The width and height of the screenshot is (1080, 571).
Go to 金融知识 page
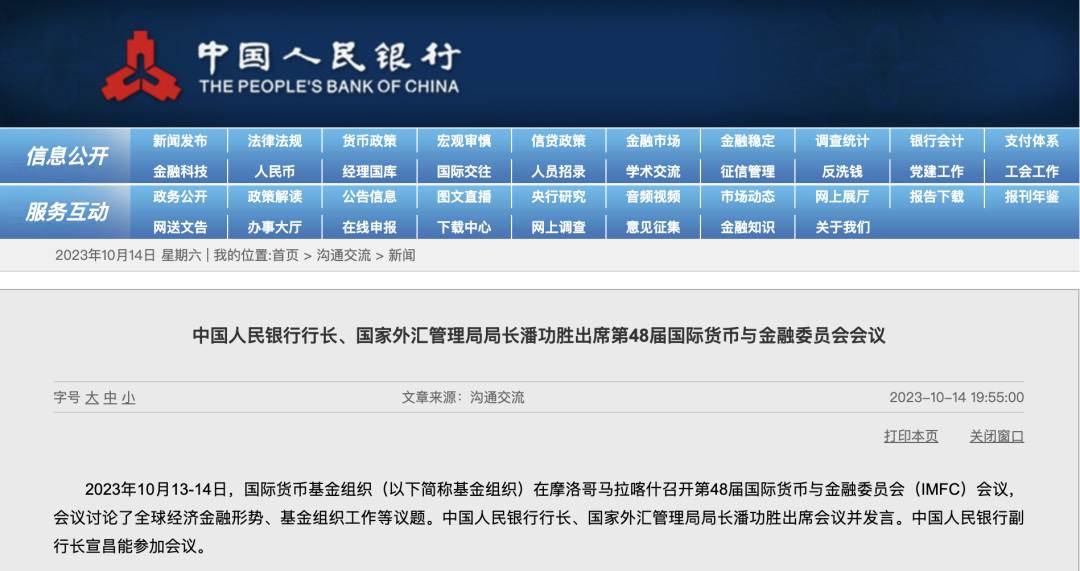pos(747,227)
